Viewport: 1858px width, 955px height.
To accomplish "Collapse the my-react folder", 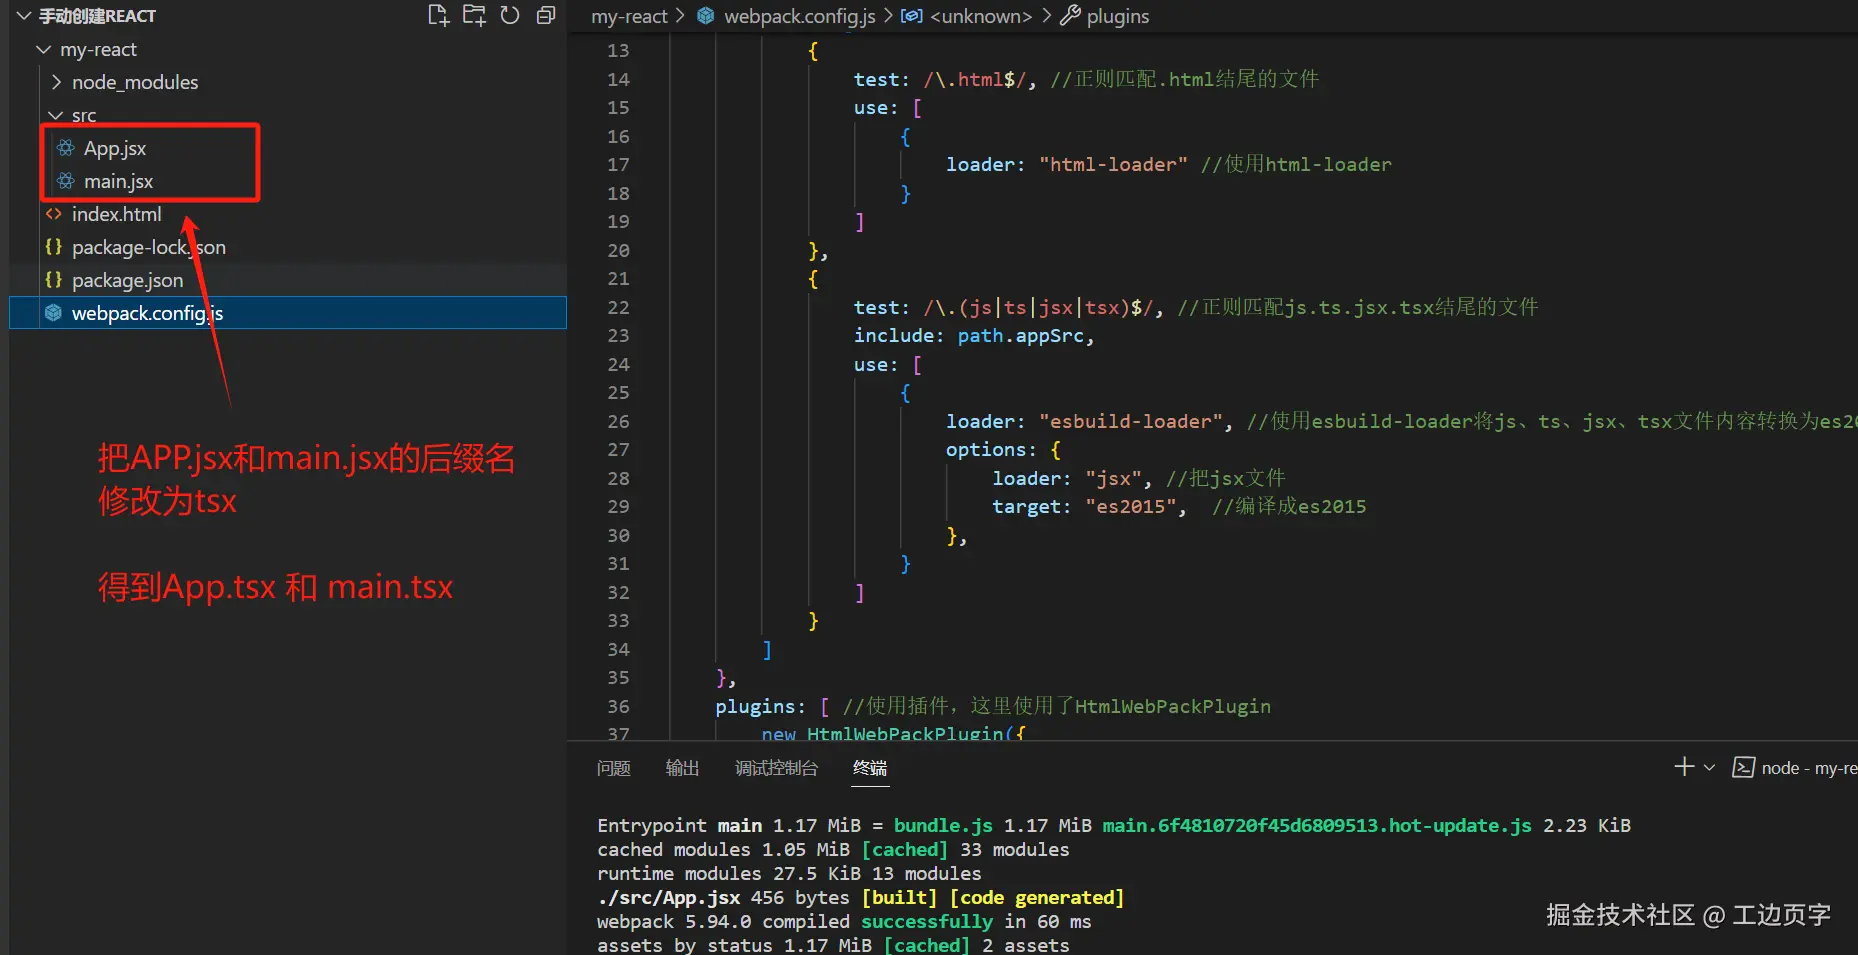I will pos(43,49).
